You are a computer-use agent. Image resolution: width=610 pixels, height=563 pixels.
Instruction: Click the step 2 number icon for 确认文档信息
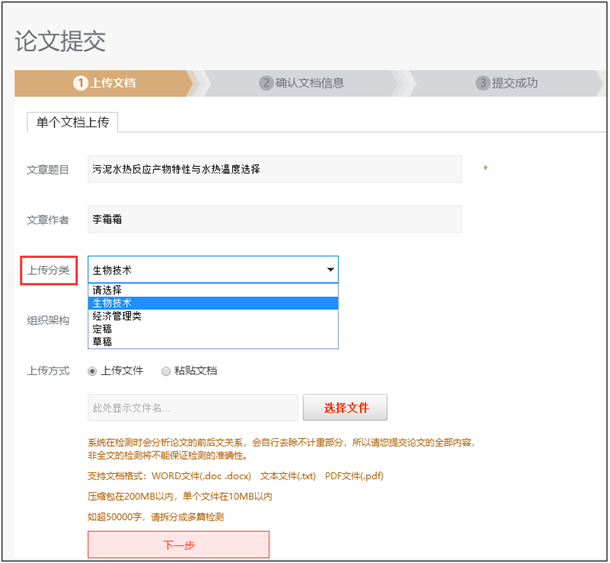pyautogui.click(x=266, y=83)
